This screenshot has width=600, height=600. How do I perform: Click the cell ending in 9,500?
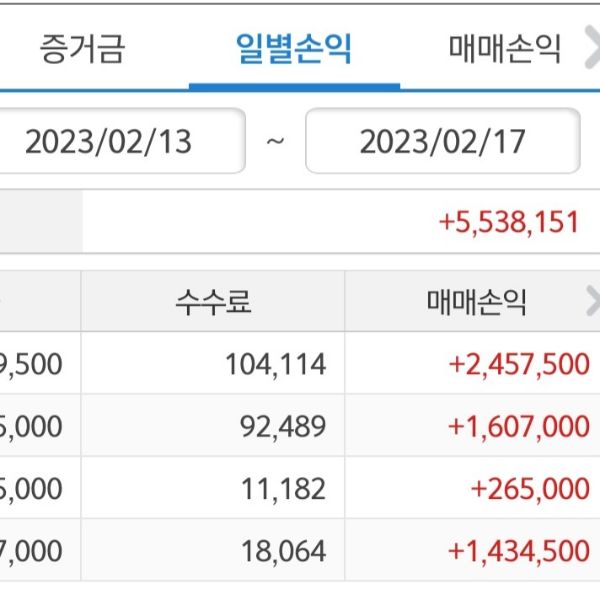(x=35, y=364)
